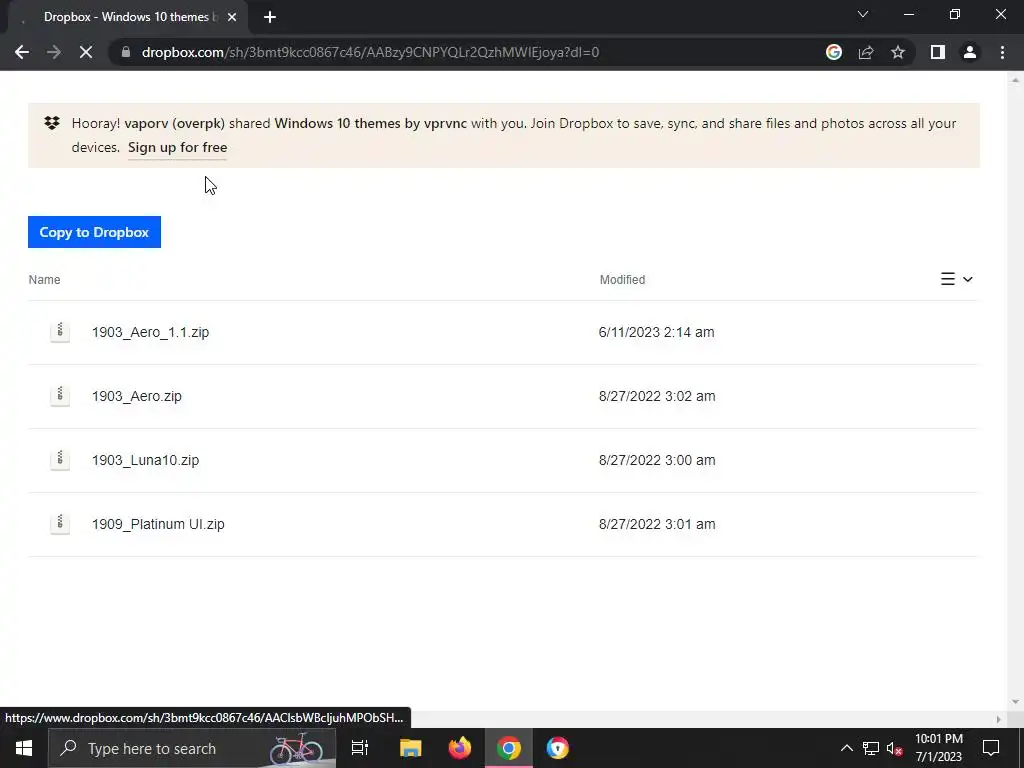The width and height of the screenshot is (1024, 768).
Task: Open file 1909_Platinum UI.zip
Action: [x=158, y=524]
